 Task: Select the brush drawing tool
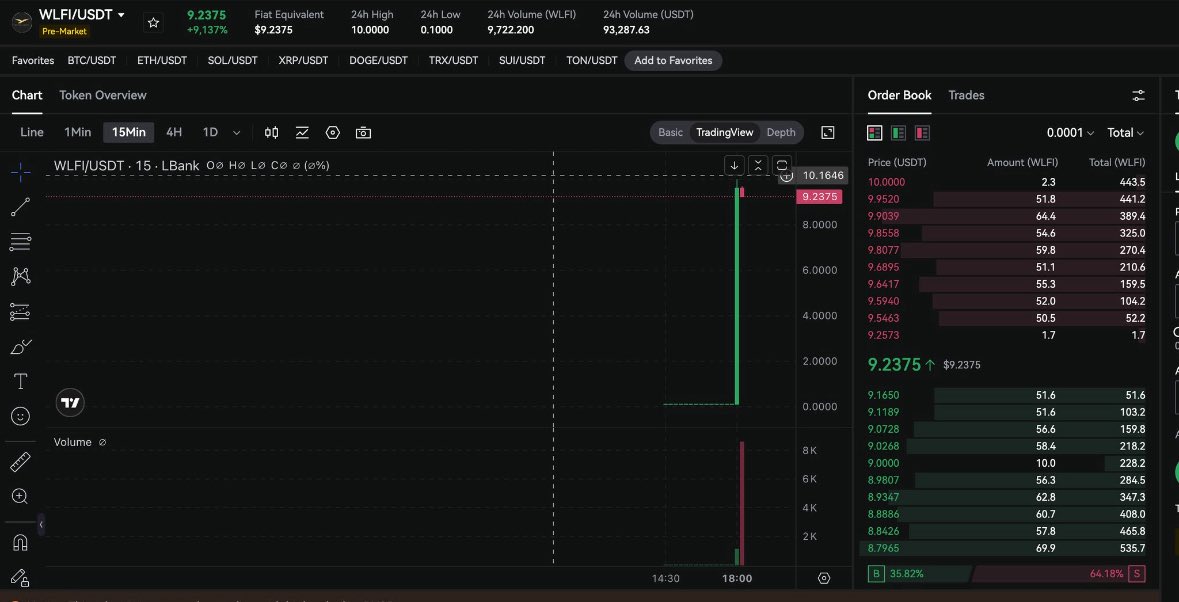point(21,346)
